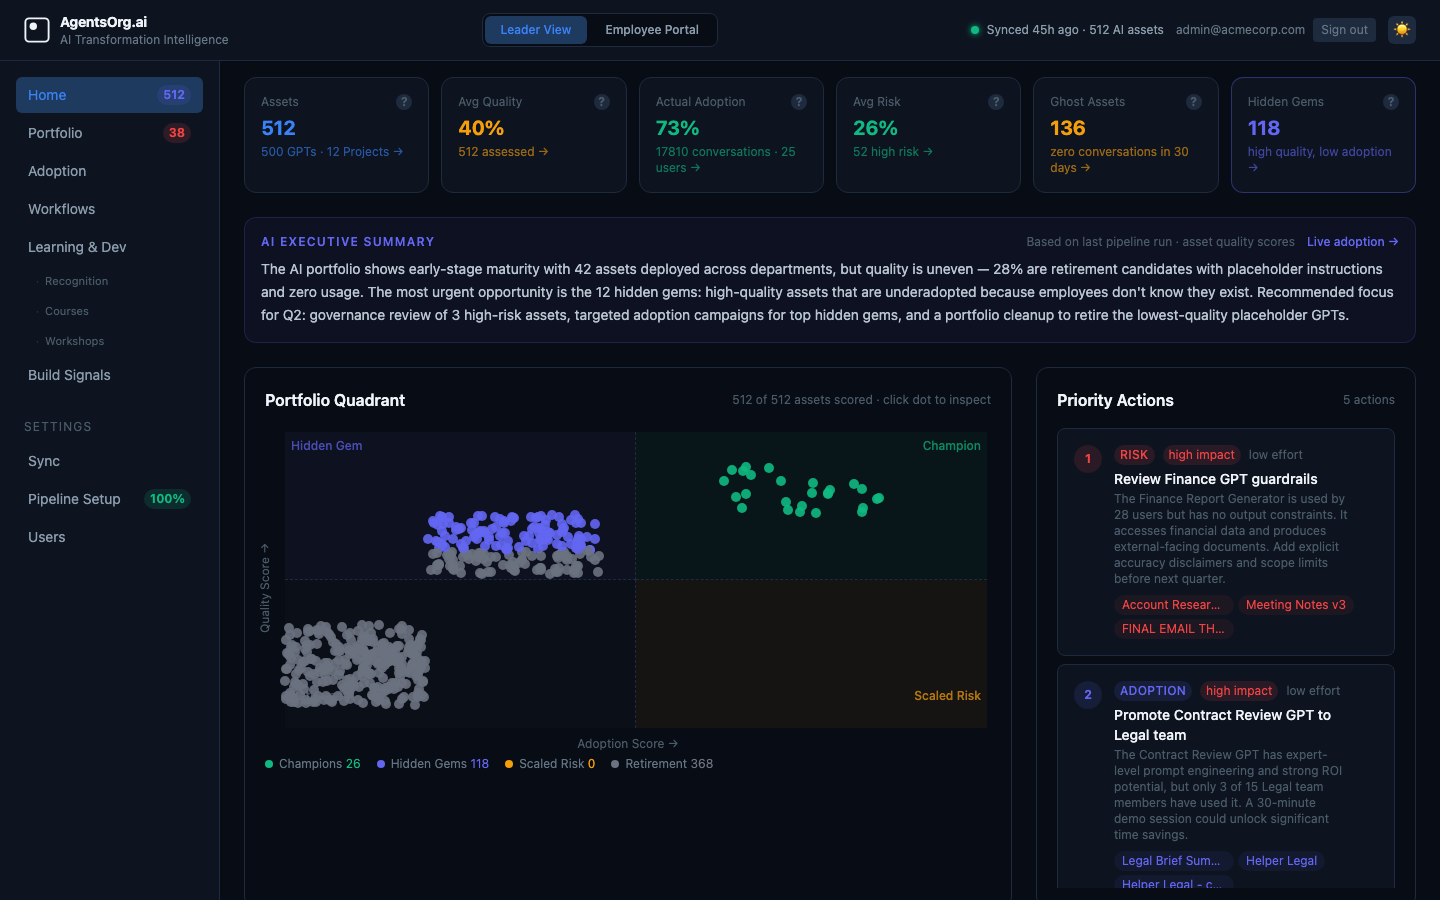This screenshot has width=1440, height=900.
Task: Open the Avg Quality help tooltip icon
Action: pos(602,102)
